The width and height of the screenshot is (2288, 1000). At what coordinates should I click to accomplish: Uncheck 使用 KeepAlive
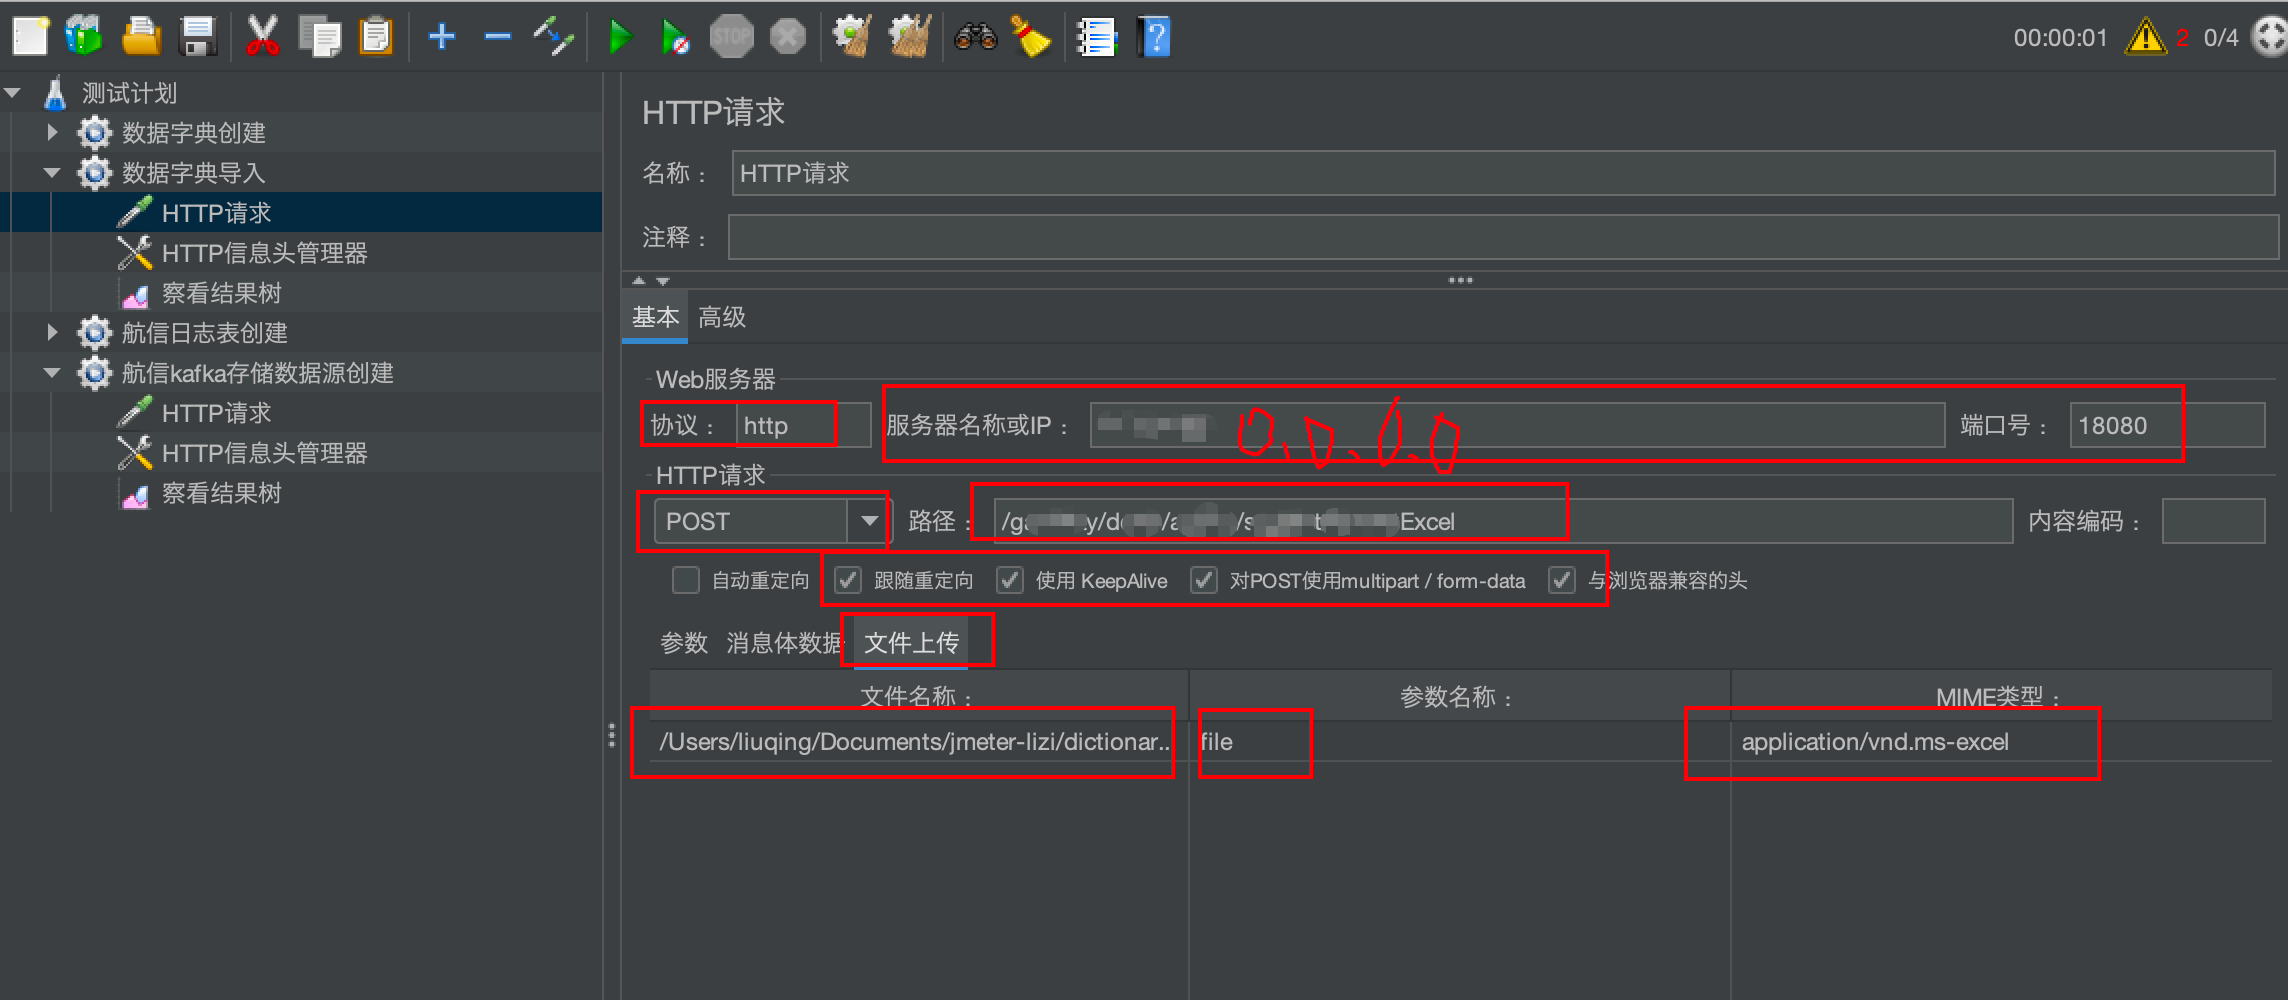(1010, 580)
